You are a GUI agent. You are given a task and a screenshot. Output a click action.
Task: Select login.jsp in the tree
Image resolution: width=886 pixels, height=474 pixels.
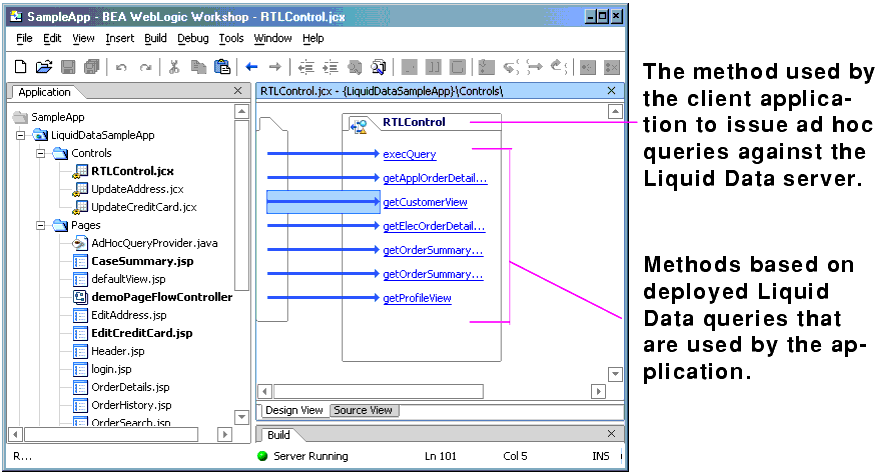(111, 369)
